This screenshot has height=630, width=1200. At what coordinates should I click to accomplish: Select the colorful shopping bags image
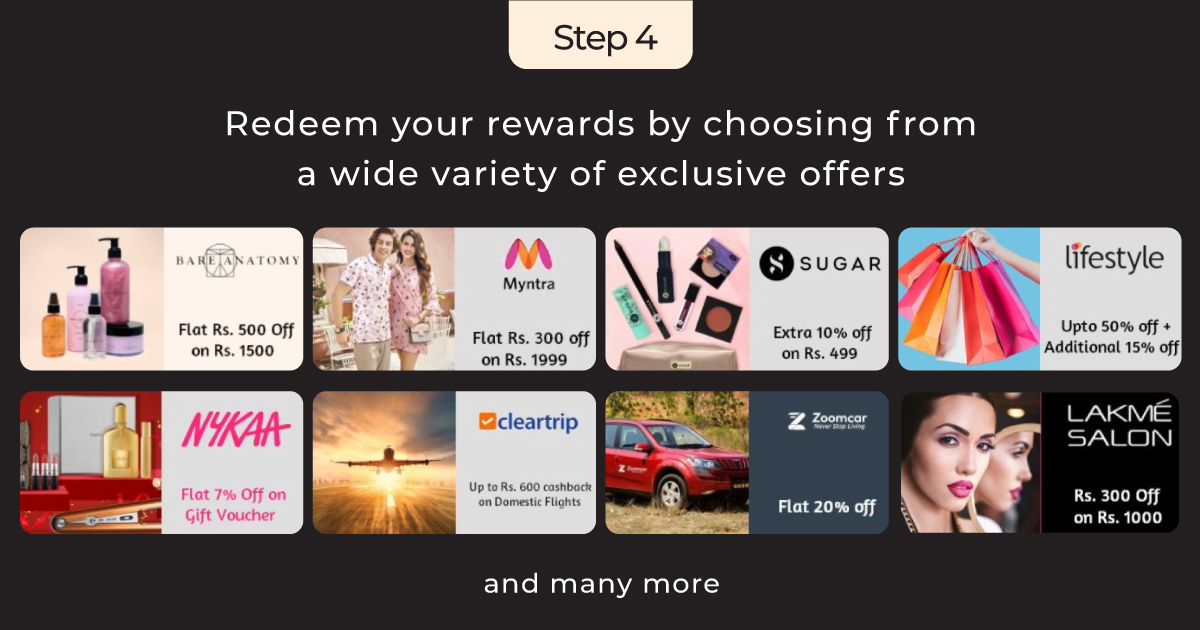tap(970, 299)
